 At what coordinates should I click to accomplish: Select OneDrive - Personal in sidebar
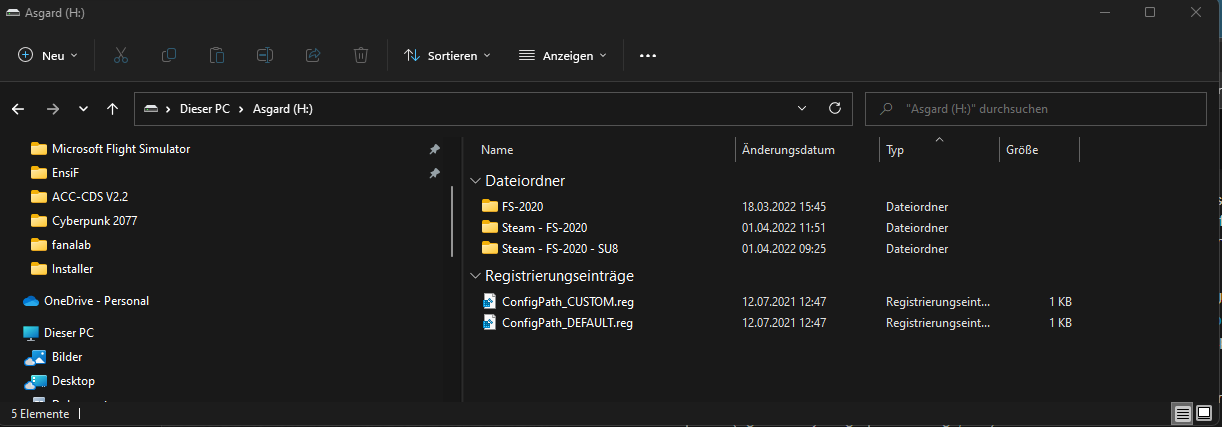(96, 301)
